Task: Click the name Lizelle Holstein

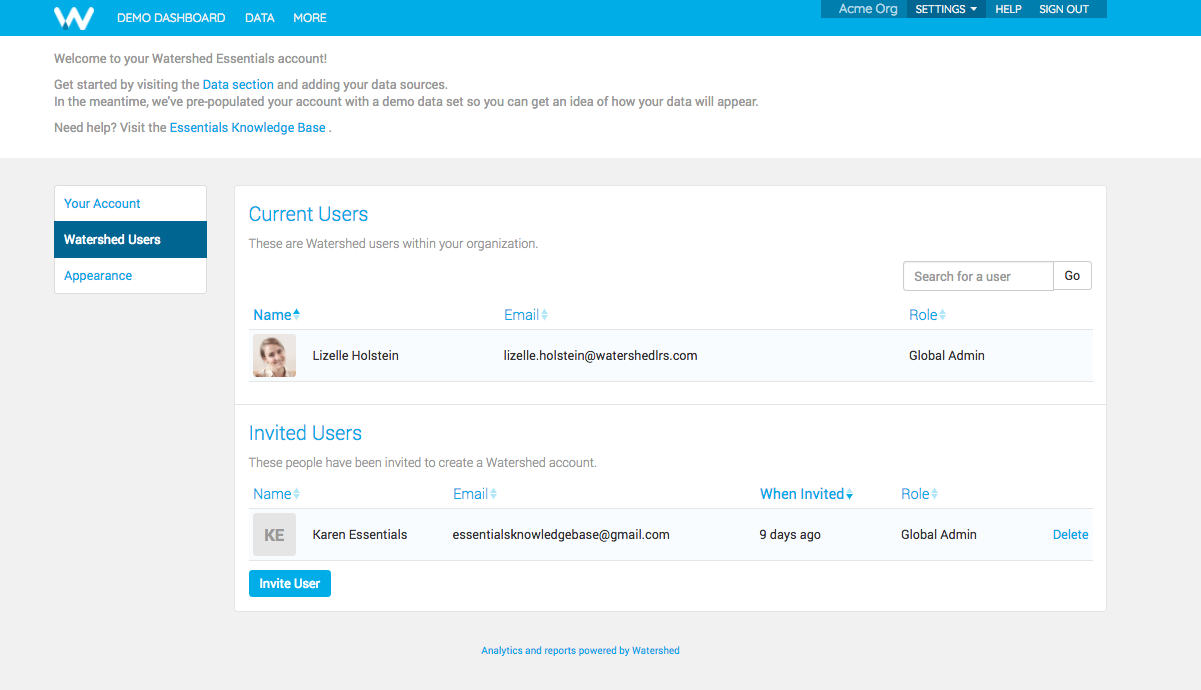Action: tap(356, 356)
